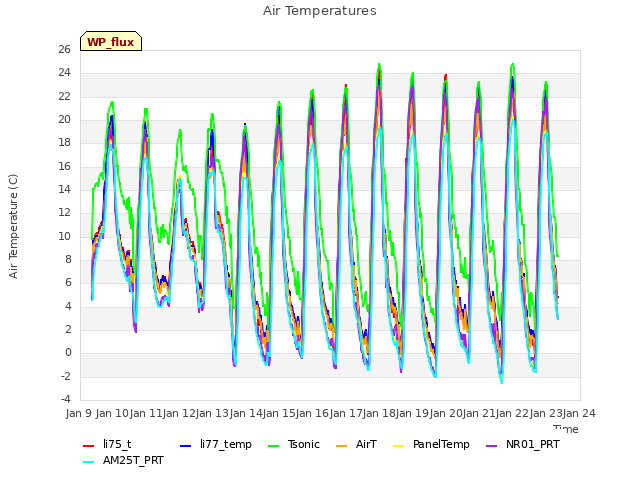Click the Jan 22 x-axis tick label
Screen dimensions: 640x480
(512, 413)
